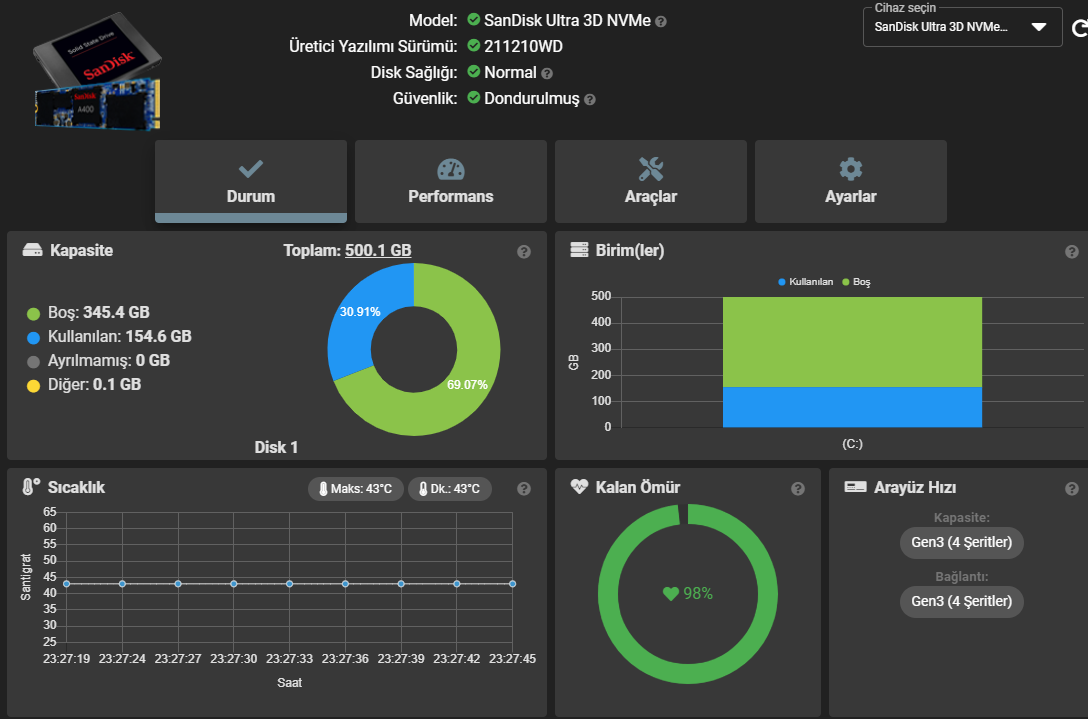Click the SanDisk Ultra 3D NVMe model text
Viewport: 1088px width, 719px height.
pyautogui.click(x=568, y=20)
